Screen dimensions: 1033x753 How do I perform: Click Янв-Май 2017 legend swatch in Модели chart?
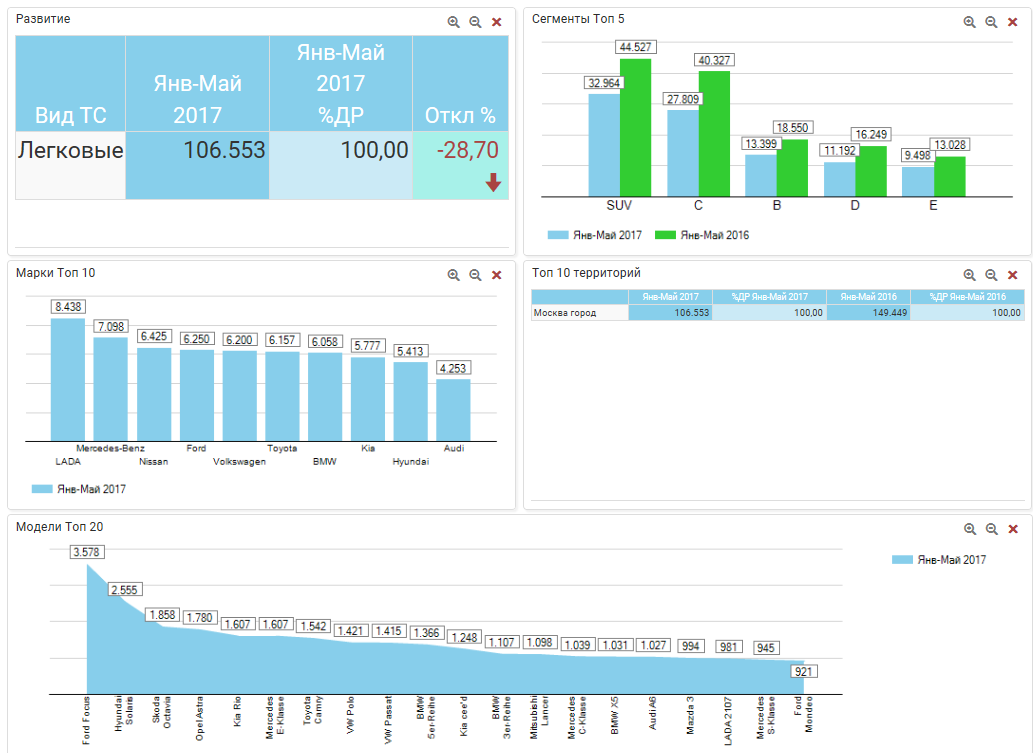click(x=902, y=560)
